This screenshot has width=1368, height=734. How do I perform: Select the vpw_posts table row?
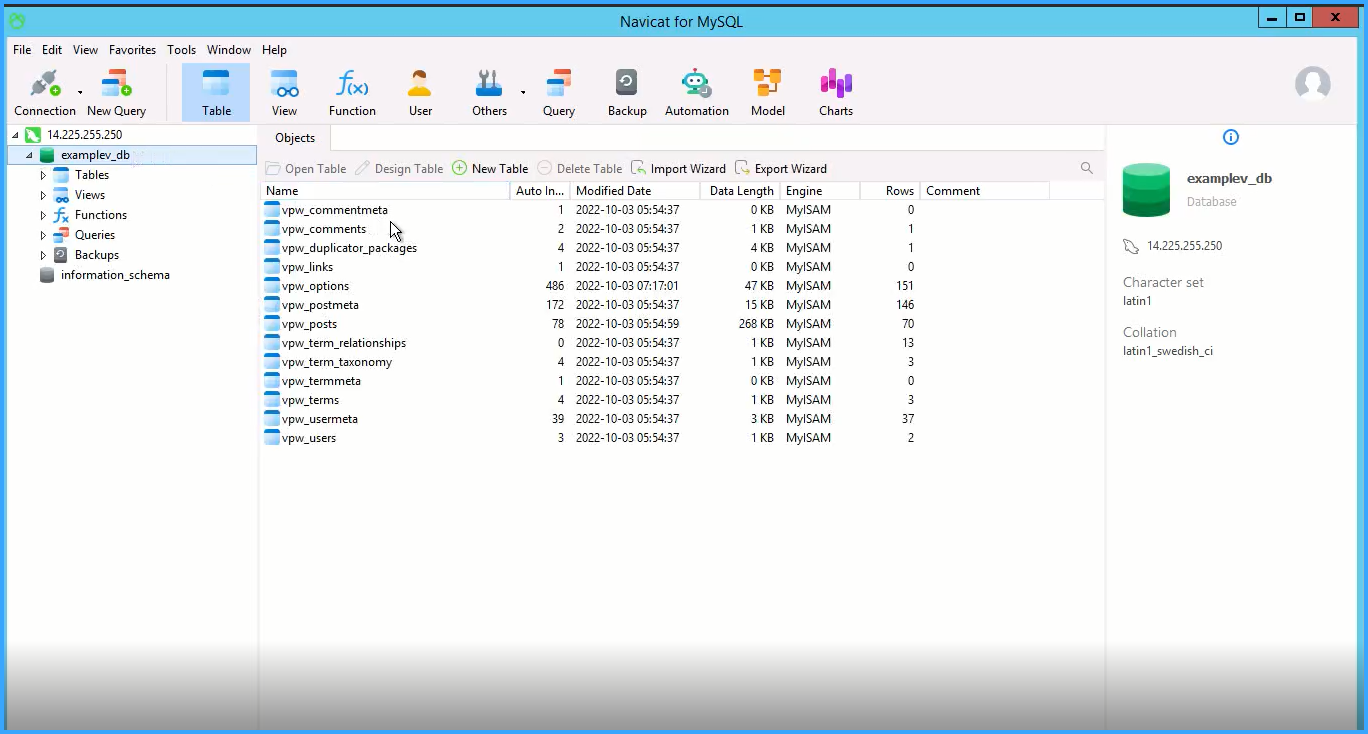click(x=309, y=324)
